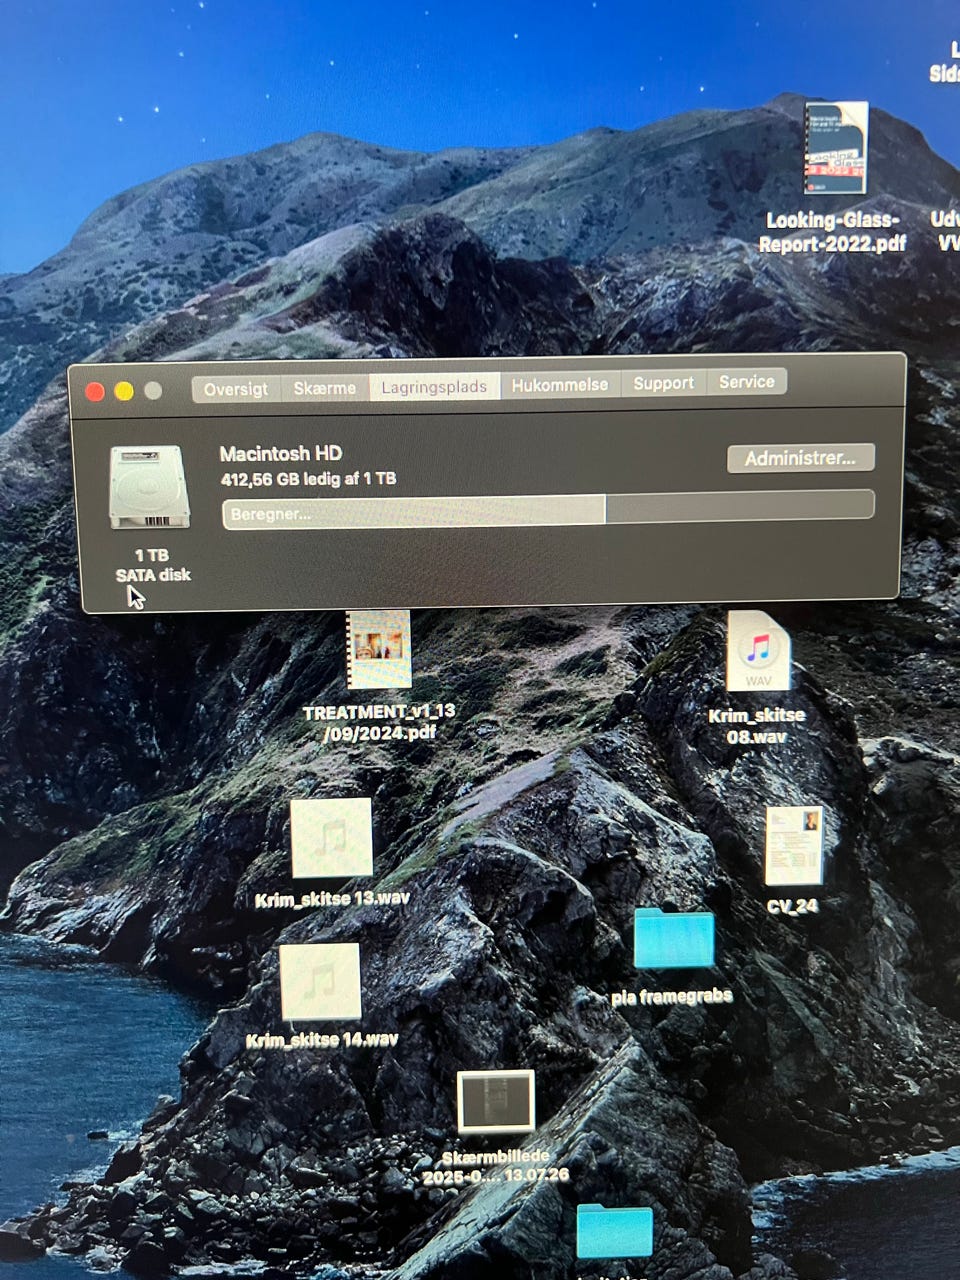Click the Macintosh HD disk icon
Screen dimensions: 960x1280
[x=150, y=488]
